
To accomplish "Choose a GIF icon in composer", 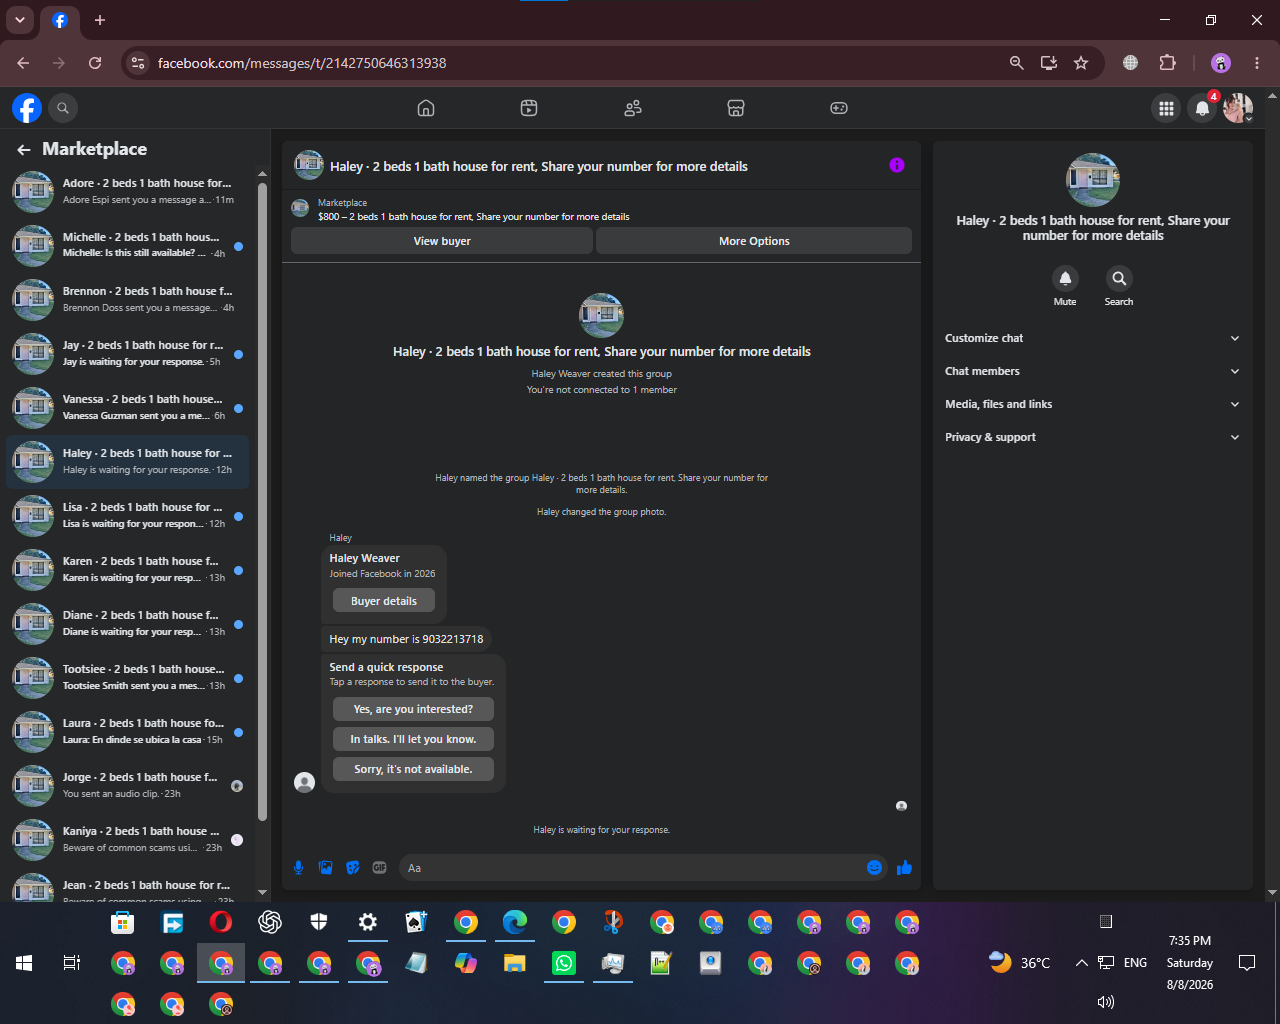I will point(379,868).
